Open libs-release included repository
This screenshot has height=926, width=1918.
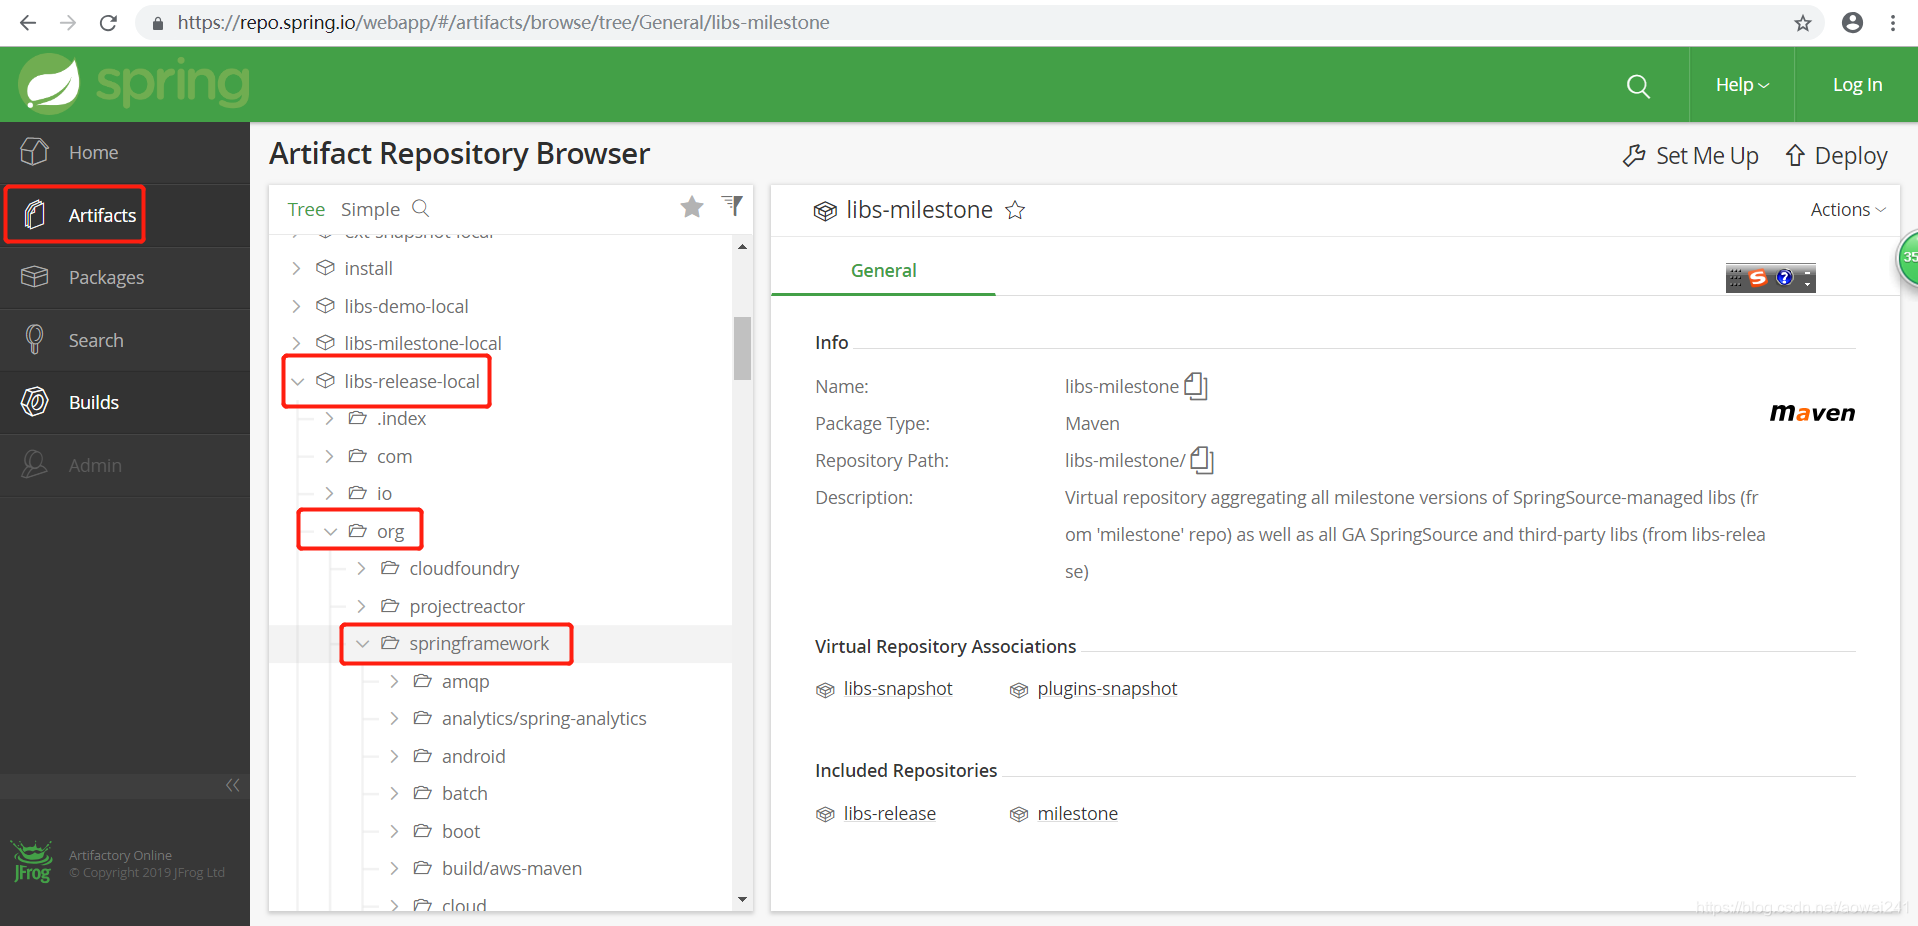pos(890,813)
